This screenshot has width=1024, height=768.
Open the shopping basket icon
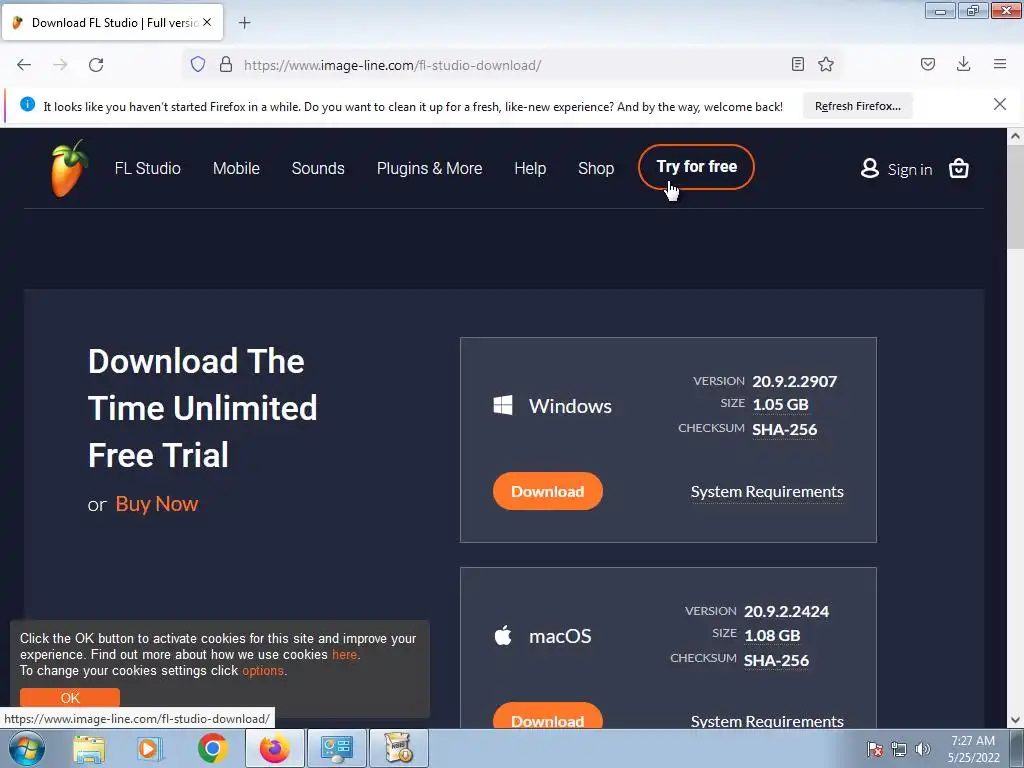959,168
